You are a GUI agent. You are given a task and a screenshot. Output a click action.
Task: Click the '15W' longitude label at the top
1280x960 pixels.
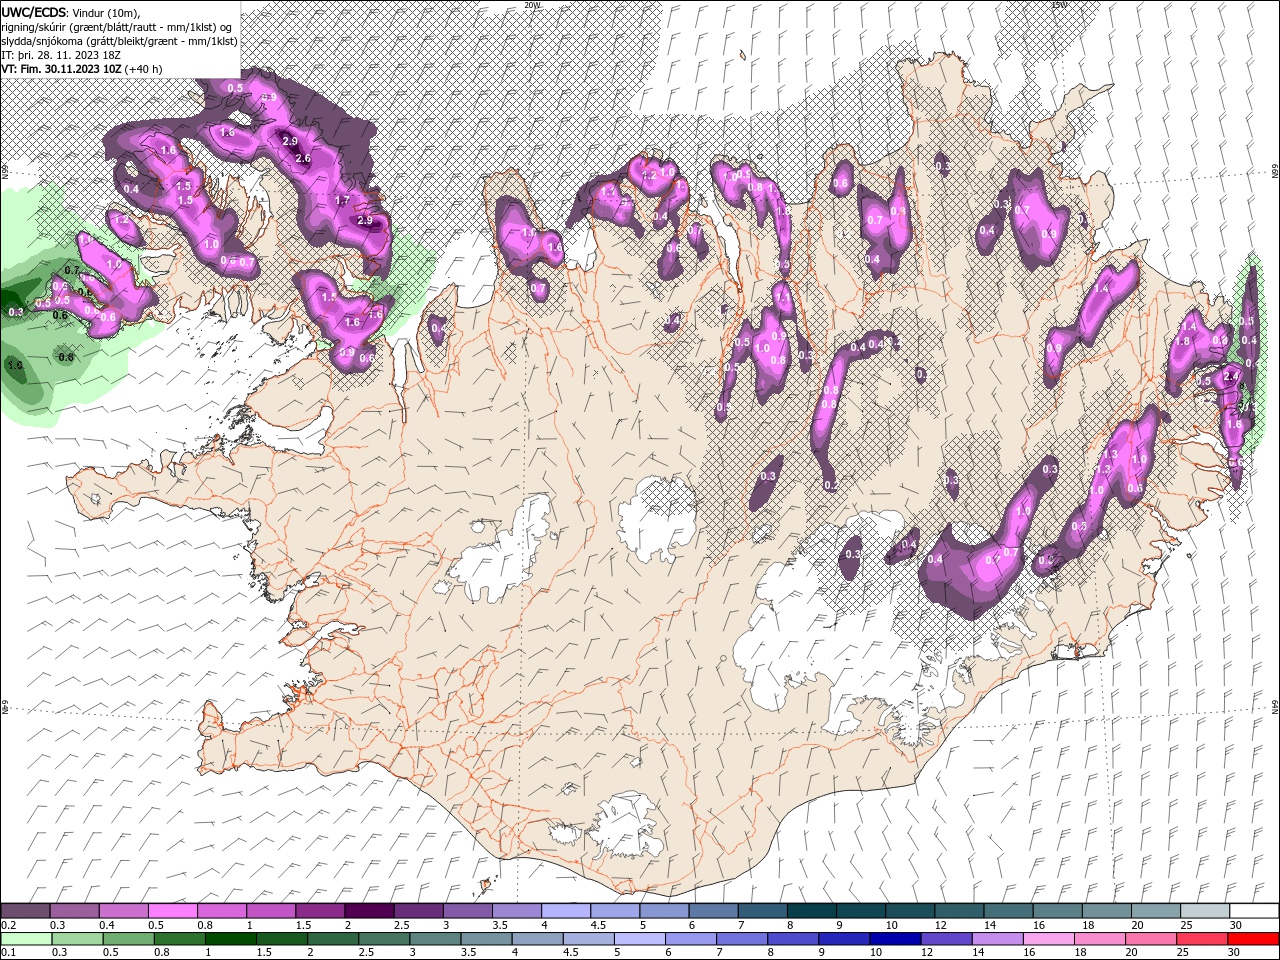click(x=1059, y=5)
